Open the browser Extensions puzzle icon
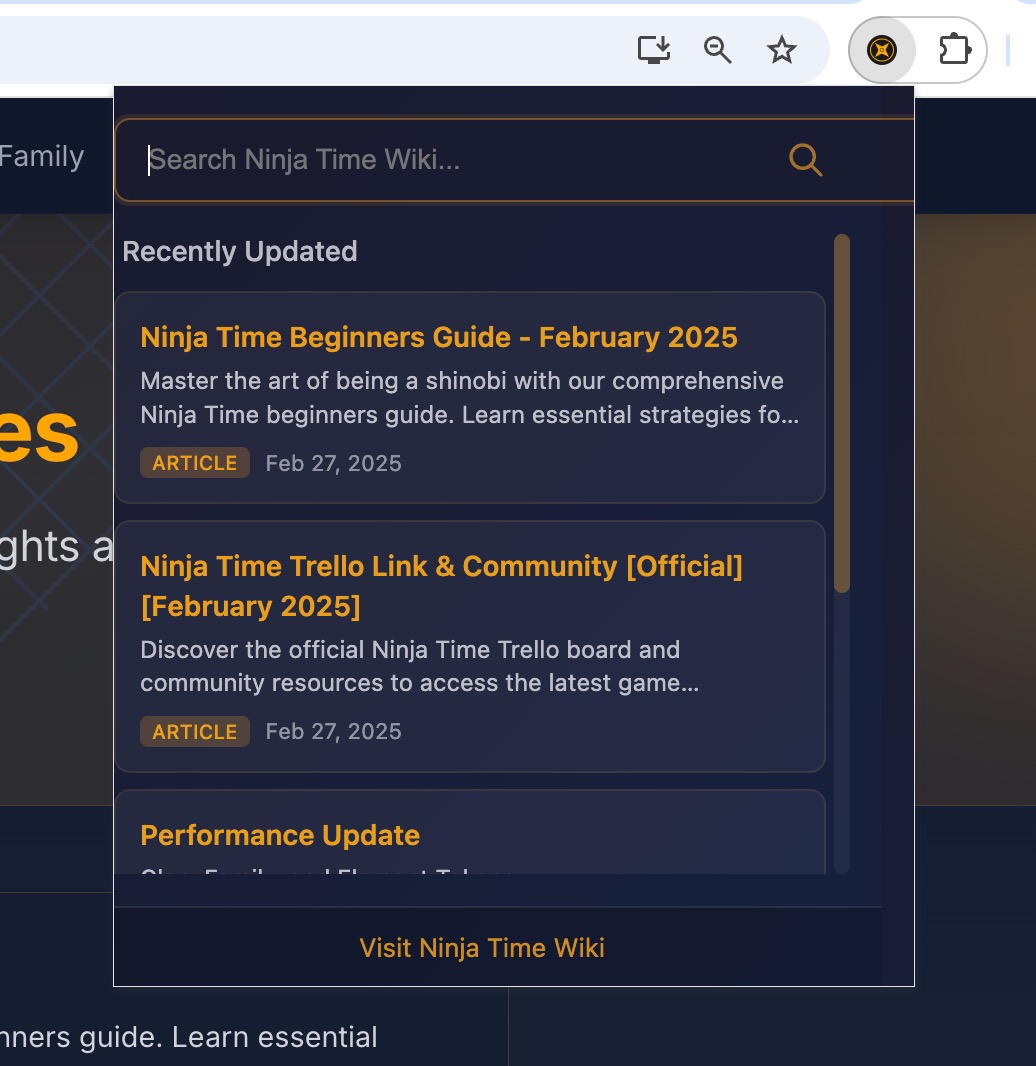This screenshot has width=1036, height=1066. coord(955,50)
